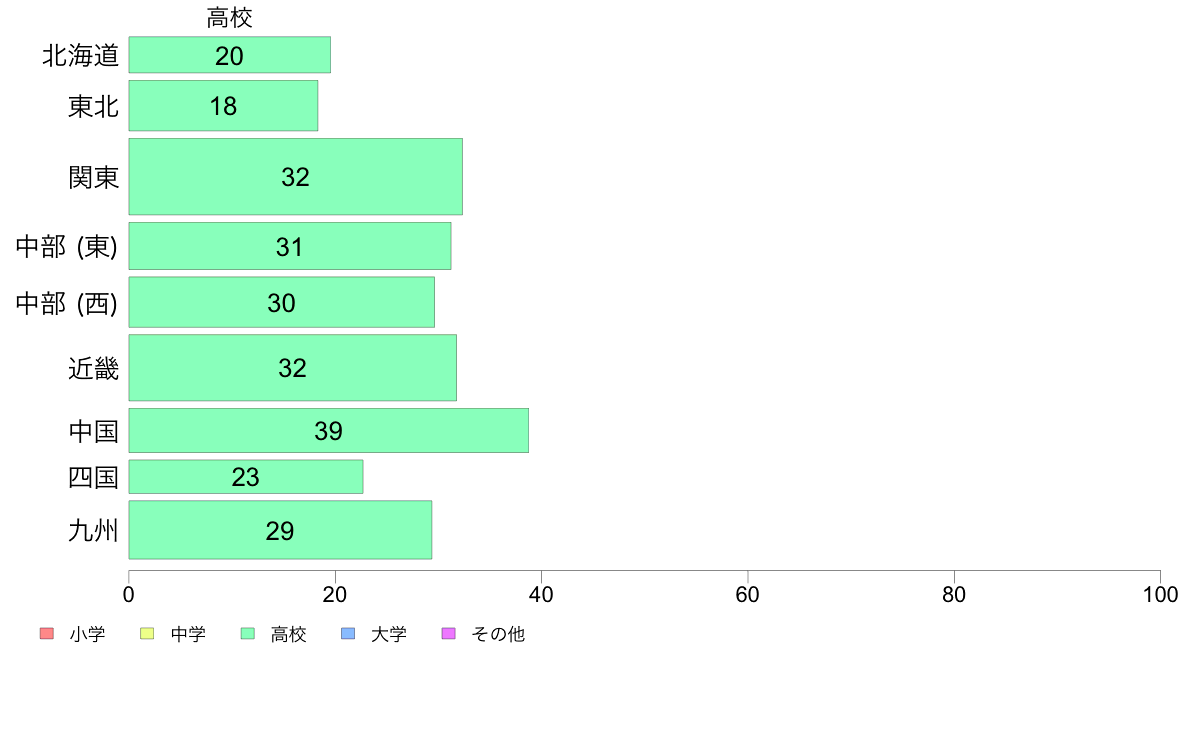Click the 100 axis tick label
1188x736 pixels.
click(x=1160, y=594)
